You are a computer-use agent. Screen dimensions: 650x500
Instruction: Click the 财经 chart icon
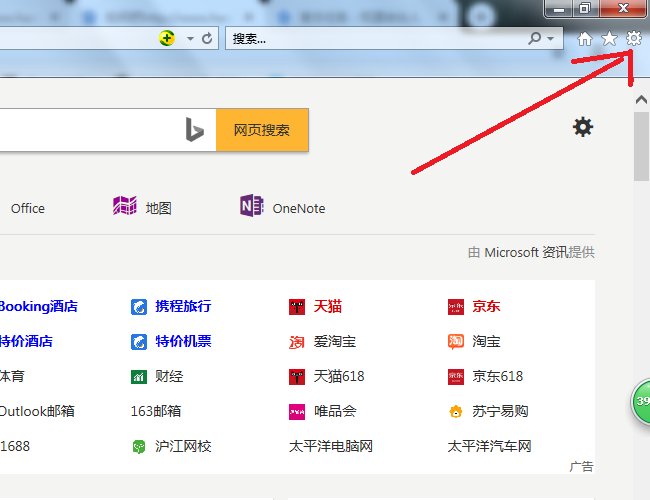(139, 377)
